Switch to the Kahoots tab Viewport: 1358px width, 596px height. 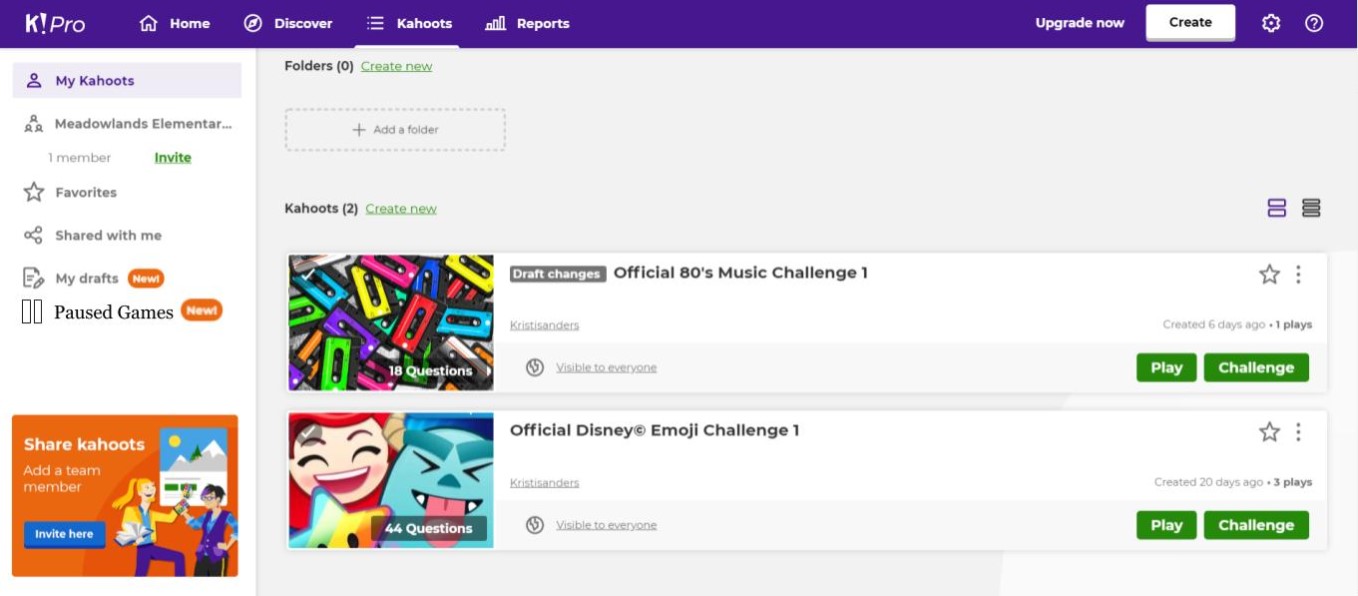tap(408, 23)
